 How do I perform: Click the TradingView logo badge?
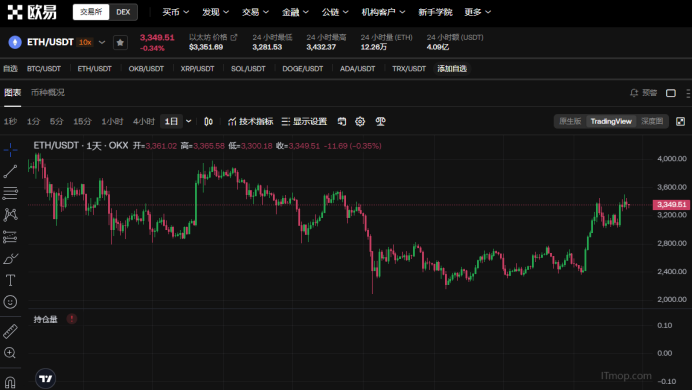coord(45,379)
